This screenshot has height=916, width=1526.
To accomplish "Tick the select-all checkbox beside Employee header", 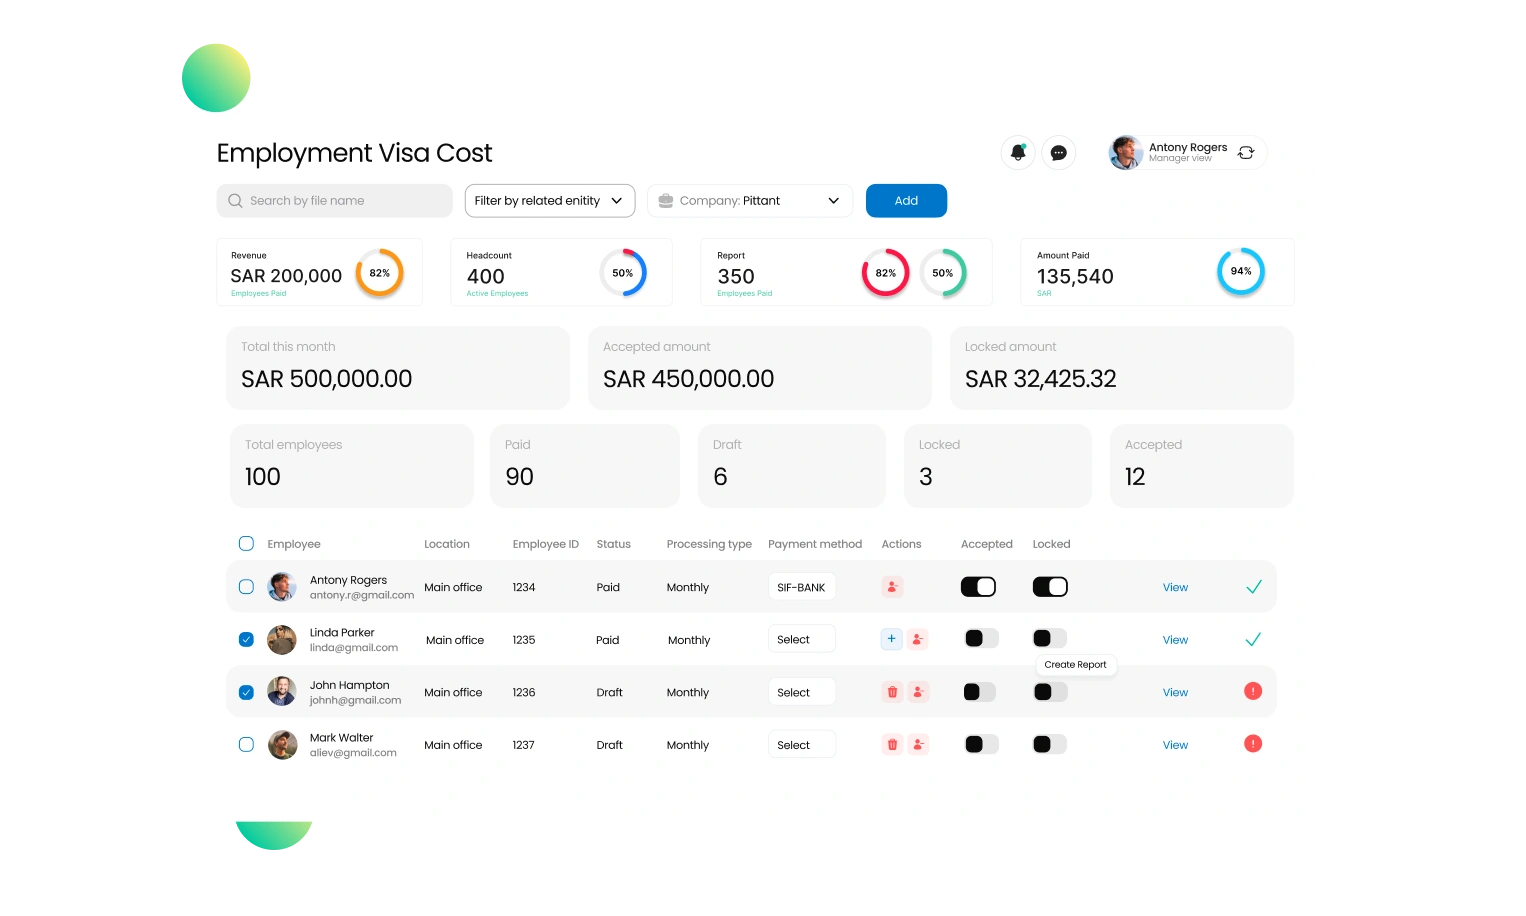I will (x=246, y=544).
